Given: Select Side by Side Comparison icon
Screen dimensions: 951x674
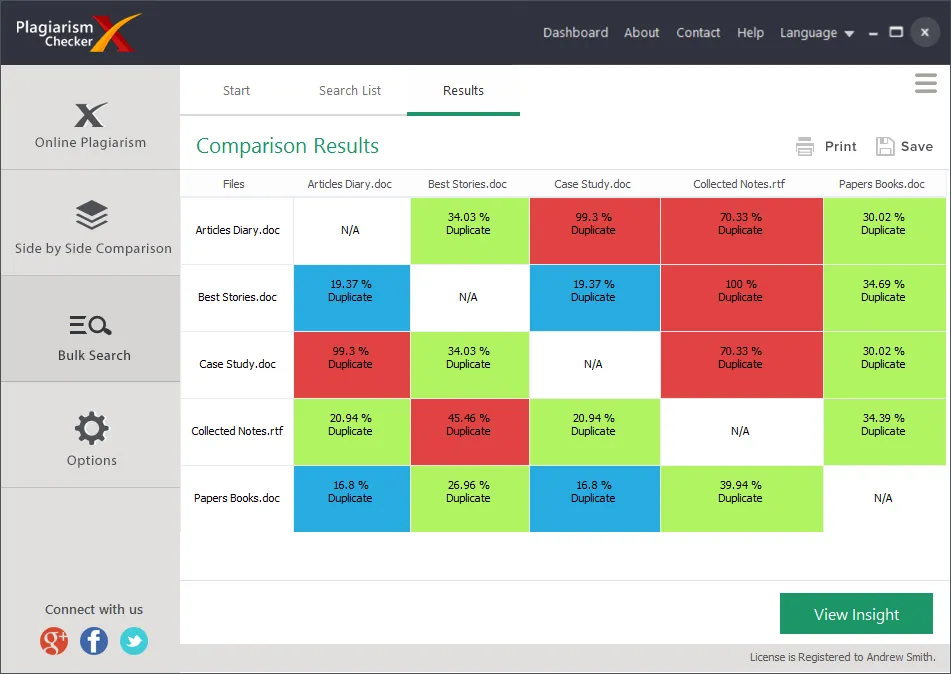Looking at the screenshot, I should [x=92, y=215].
